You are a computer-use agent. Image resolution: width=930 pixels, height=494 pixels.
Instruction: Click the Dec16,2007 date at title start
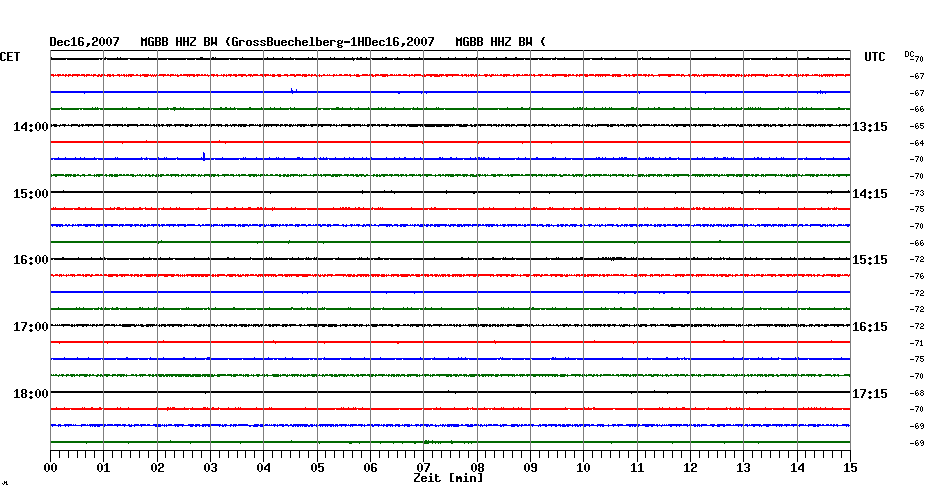(84, 42)
